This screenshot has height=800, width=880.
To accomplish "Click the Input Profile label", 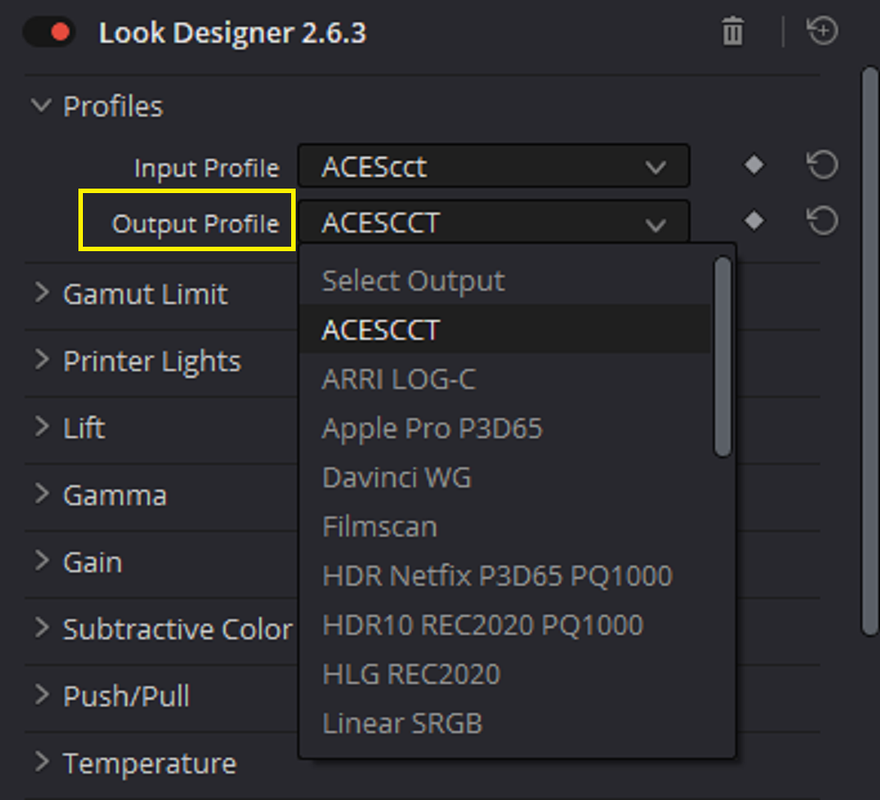I will click(x=207, y=167).
